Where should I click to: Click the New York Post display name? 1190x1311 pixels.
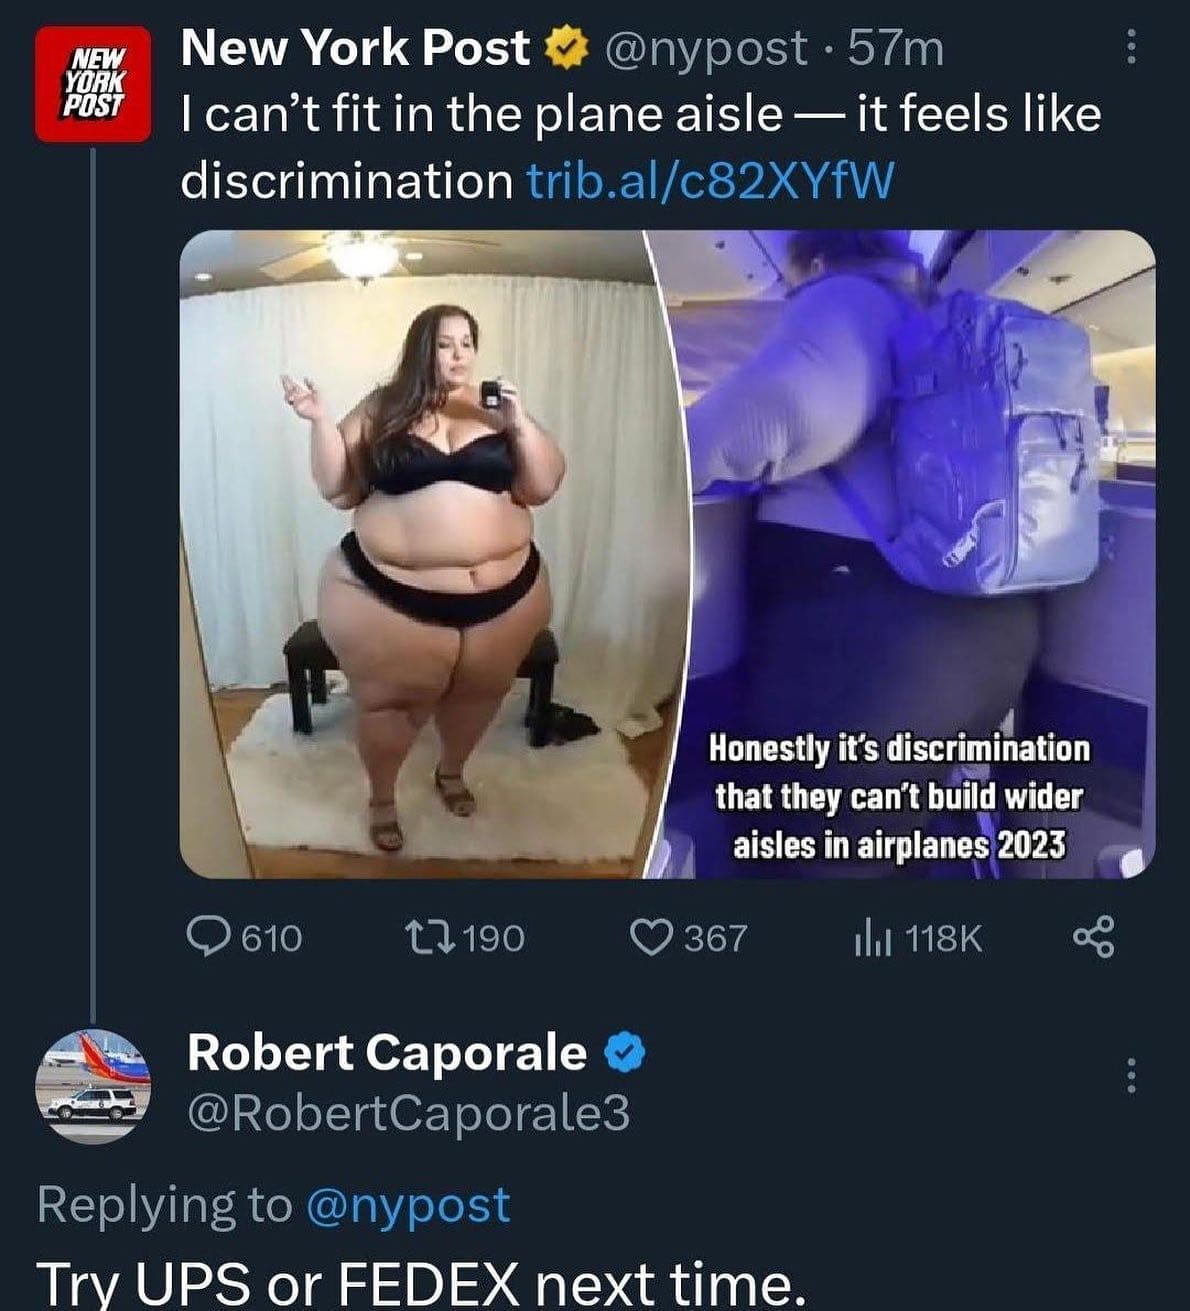pyautogui.click(x=355, y=48)
